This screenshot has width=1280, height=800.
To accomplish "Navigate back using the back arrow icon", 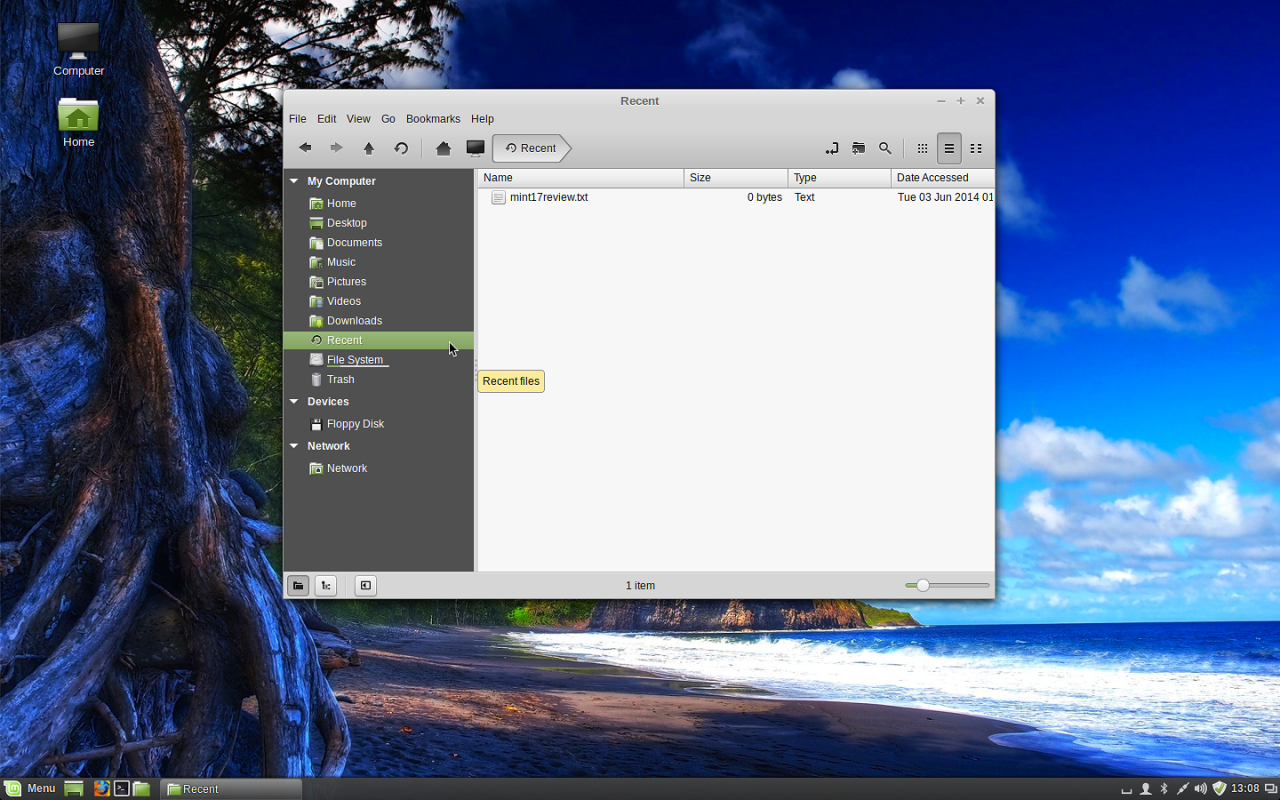I will coord(305,147).
